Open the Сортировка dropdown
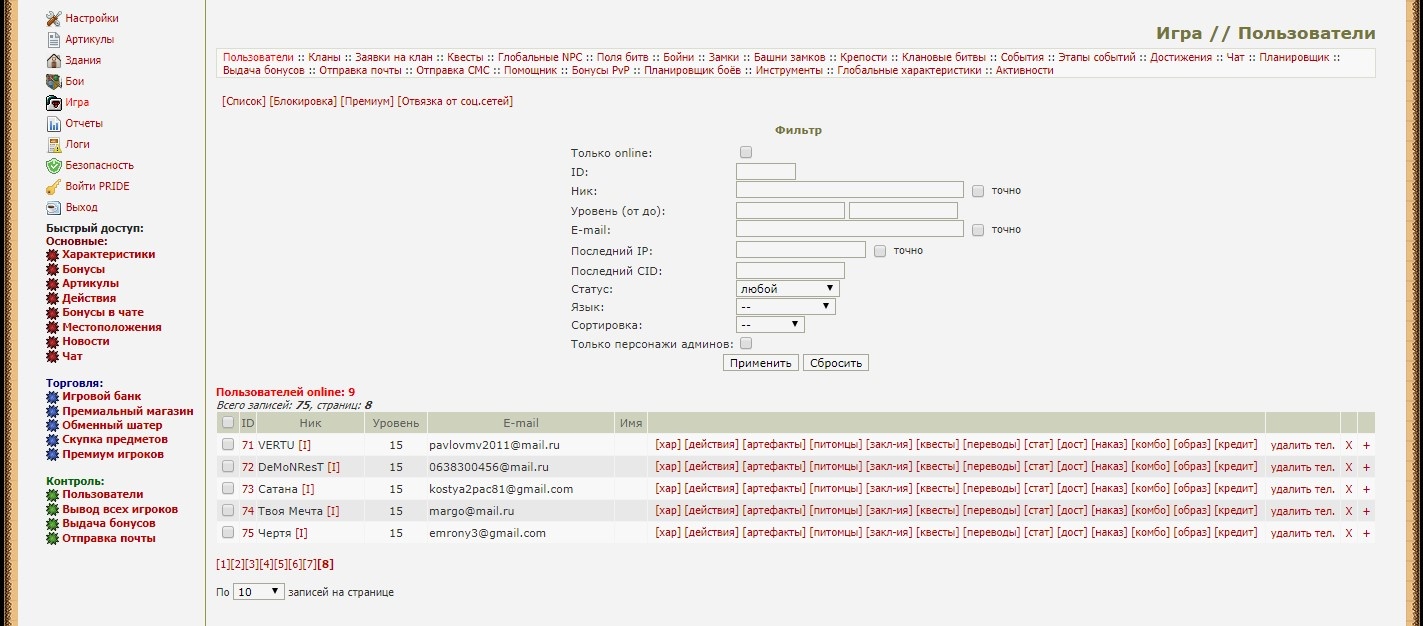Screen dimensions: 1423x626 770,324
